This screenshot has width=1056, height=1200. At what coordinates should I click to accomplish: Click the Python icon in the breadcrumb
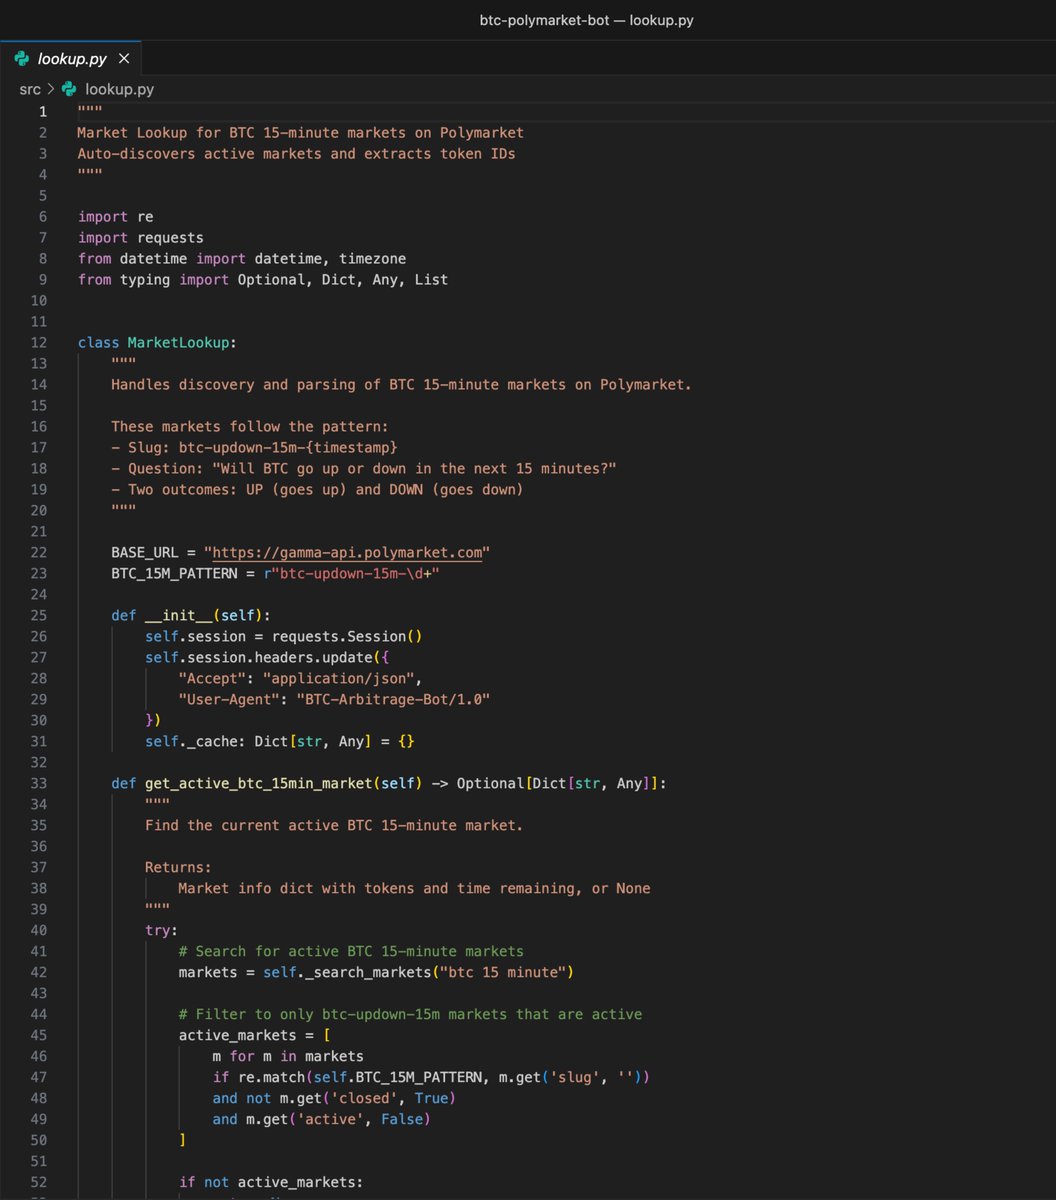pos(69,89)
